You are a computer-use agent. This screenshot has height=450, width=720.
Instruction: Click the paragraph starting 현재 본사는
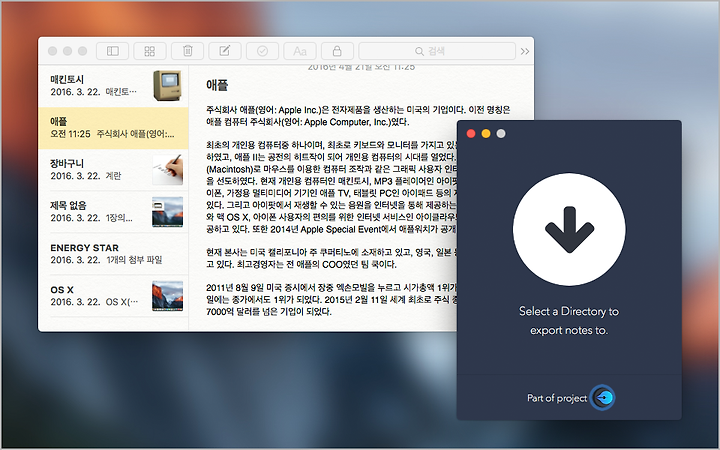(x=332, y=258)
